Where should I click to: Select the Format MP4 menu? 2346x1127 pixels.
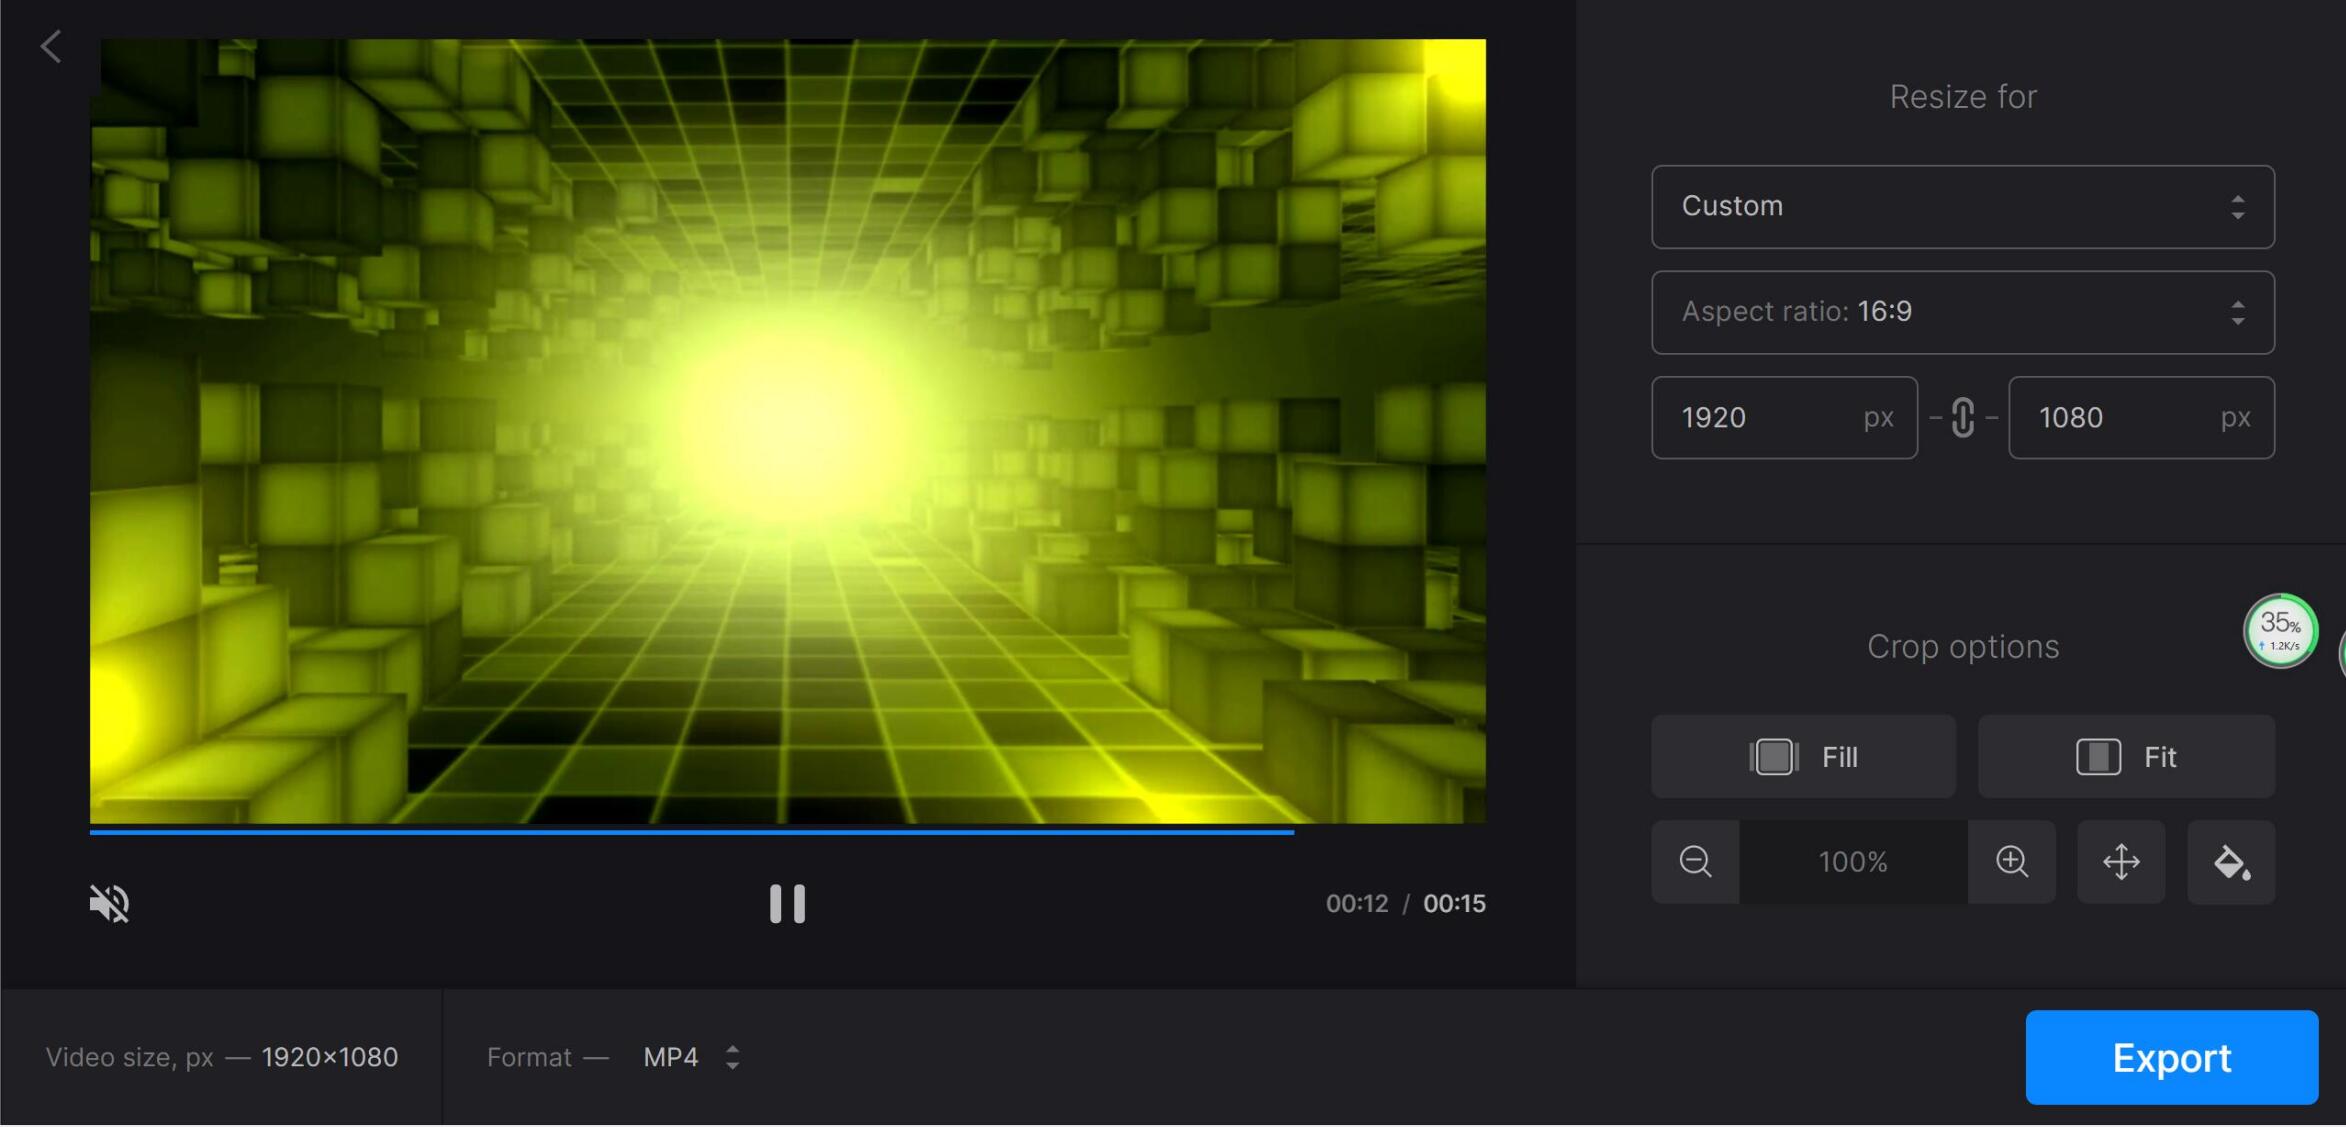click(x=690, y=1058)
